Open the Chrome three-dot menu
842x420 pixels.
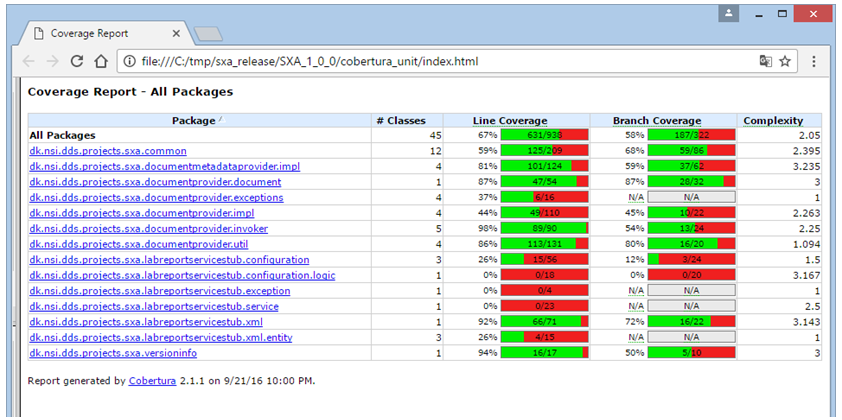[813, 61]
